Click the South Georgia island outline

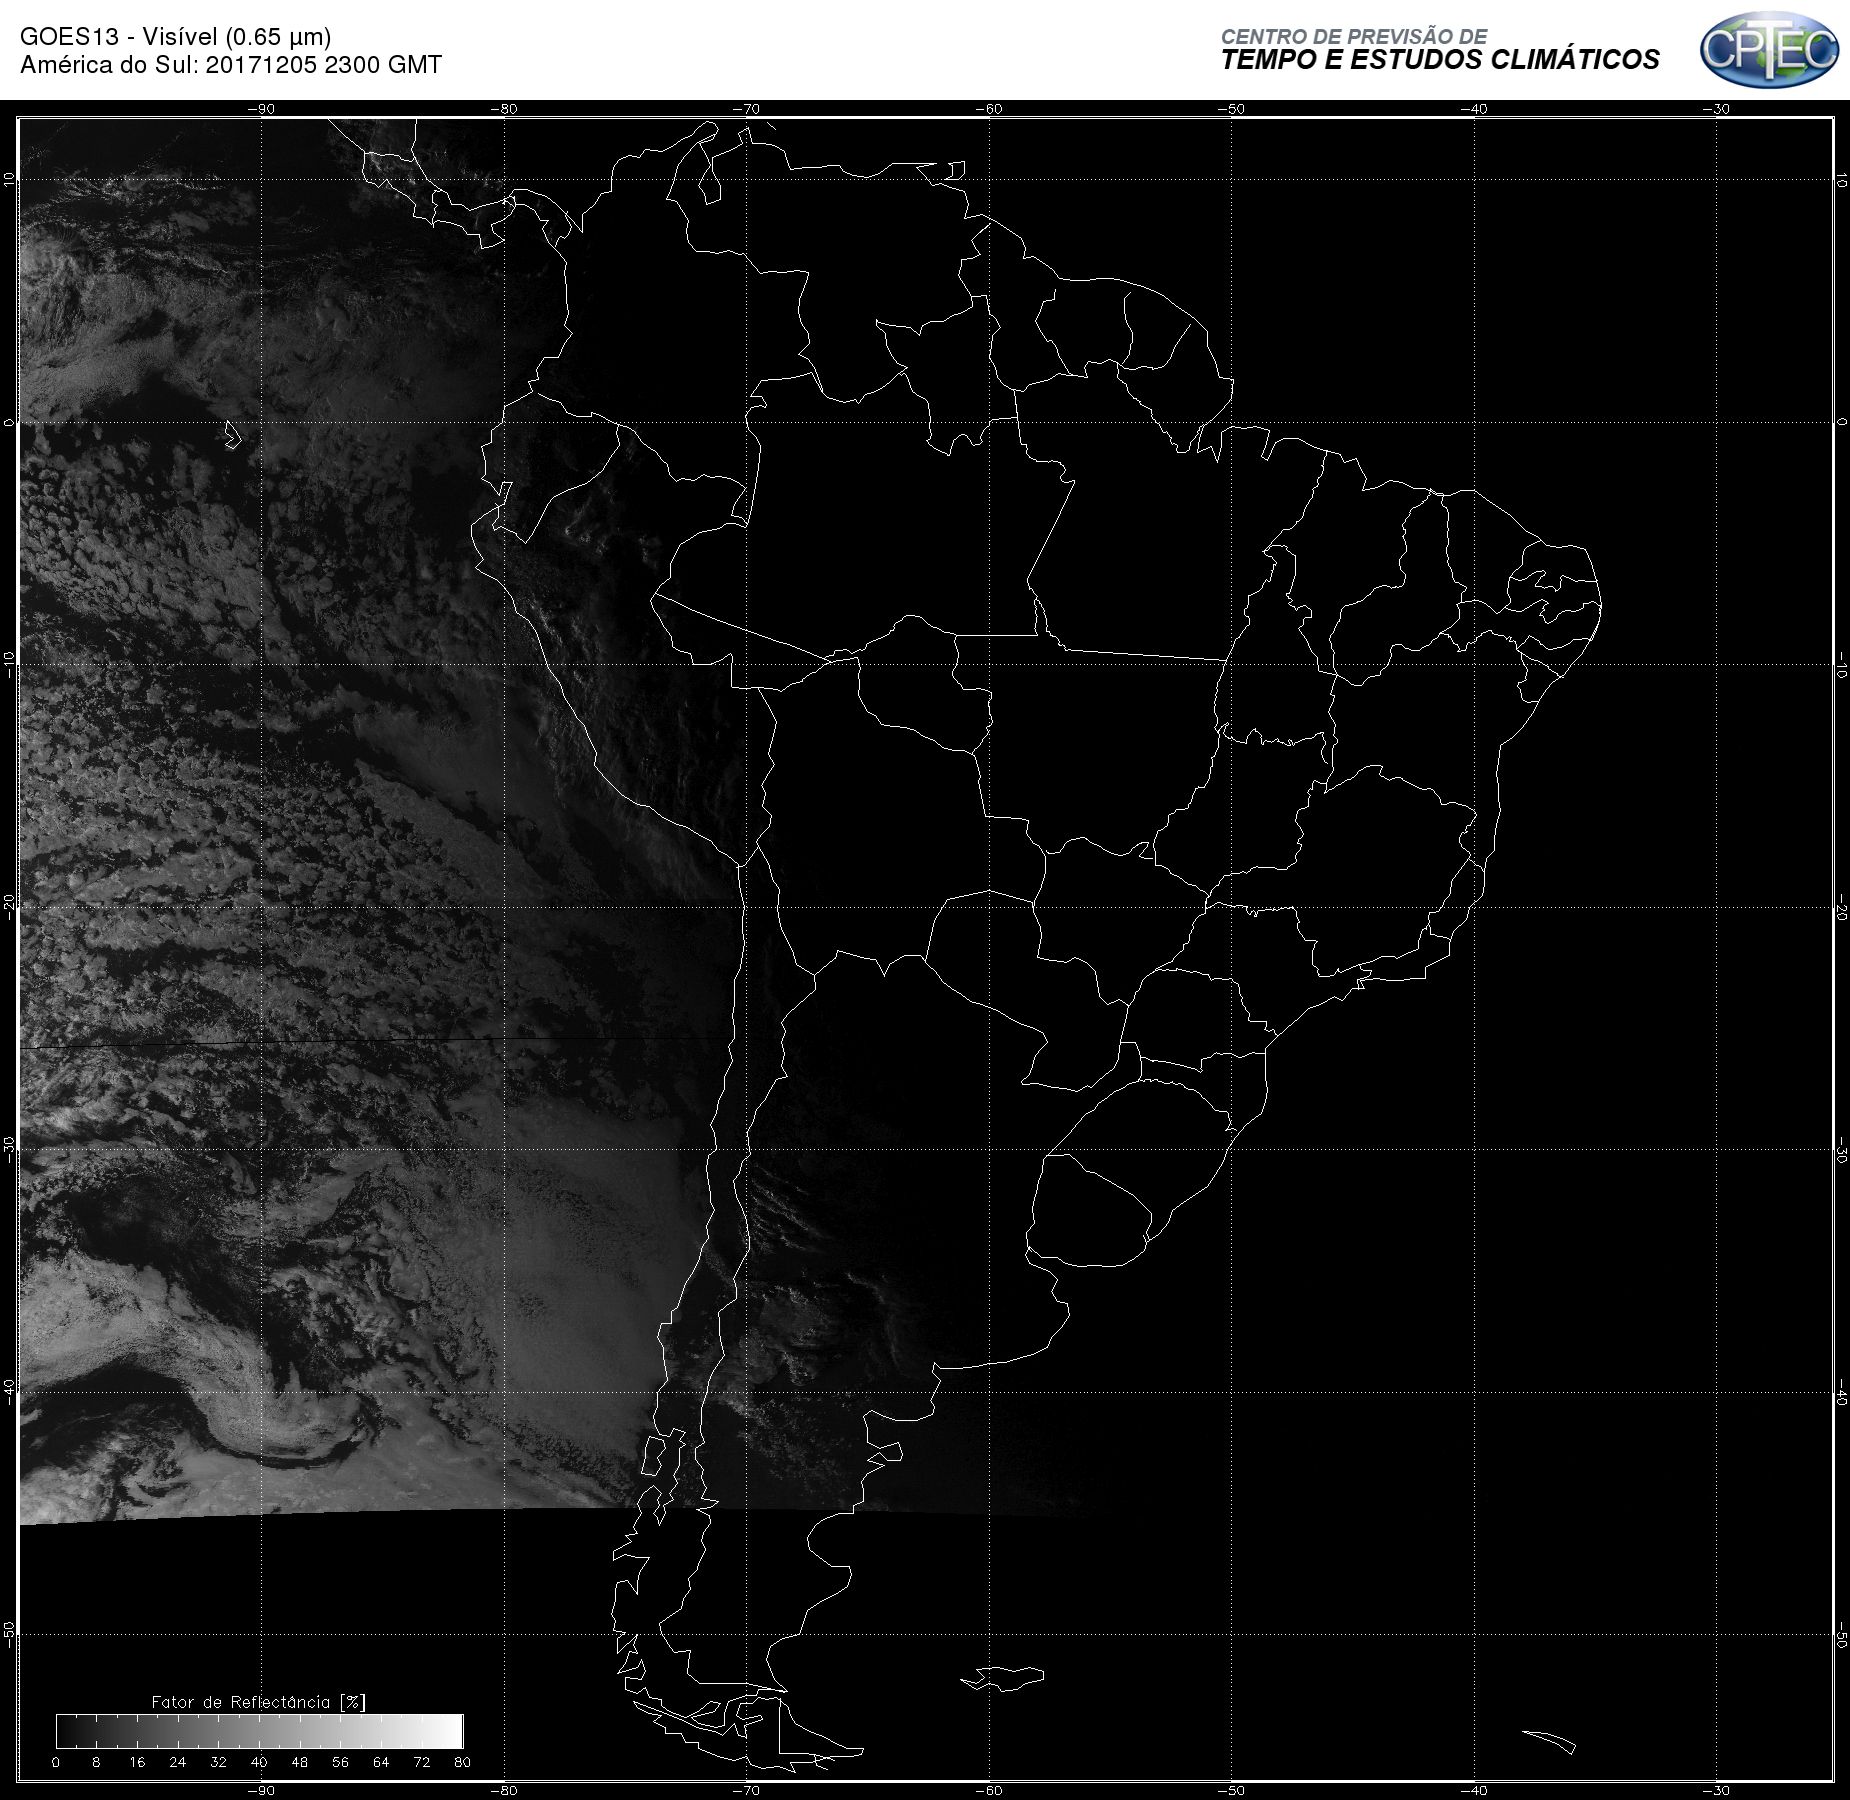(1549, 1741)
